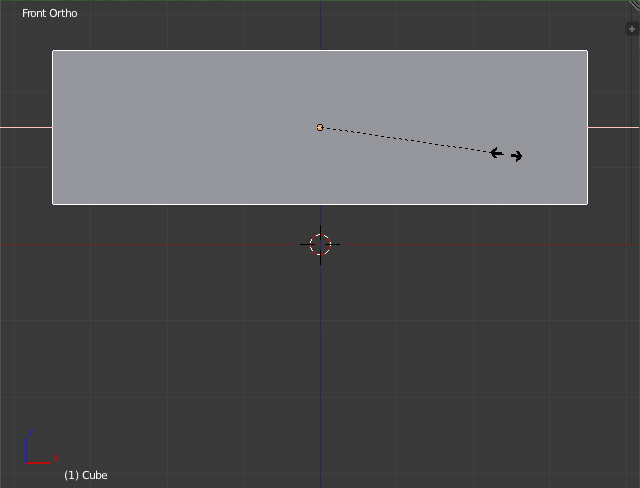Click the white constraint line right of cube

(613, 127)
